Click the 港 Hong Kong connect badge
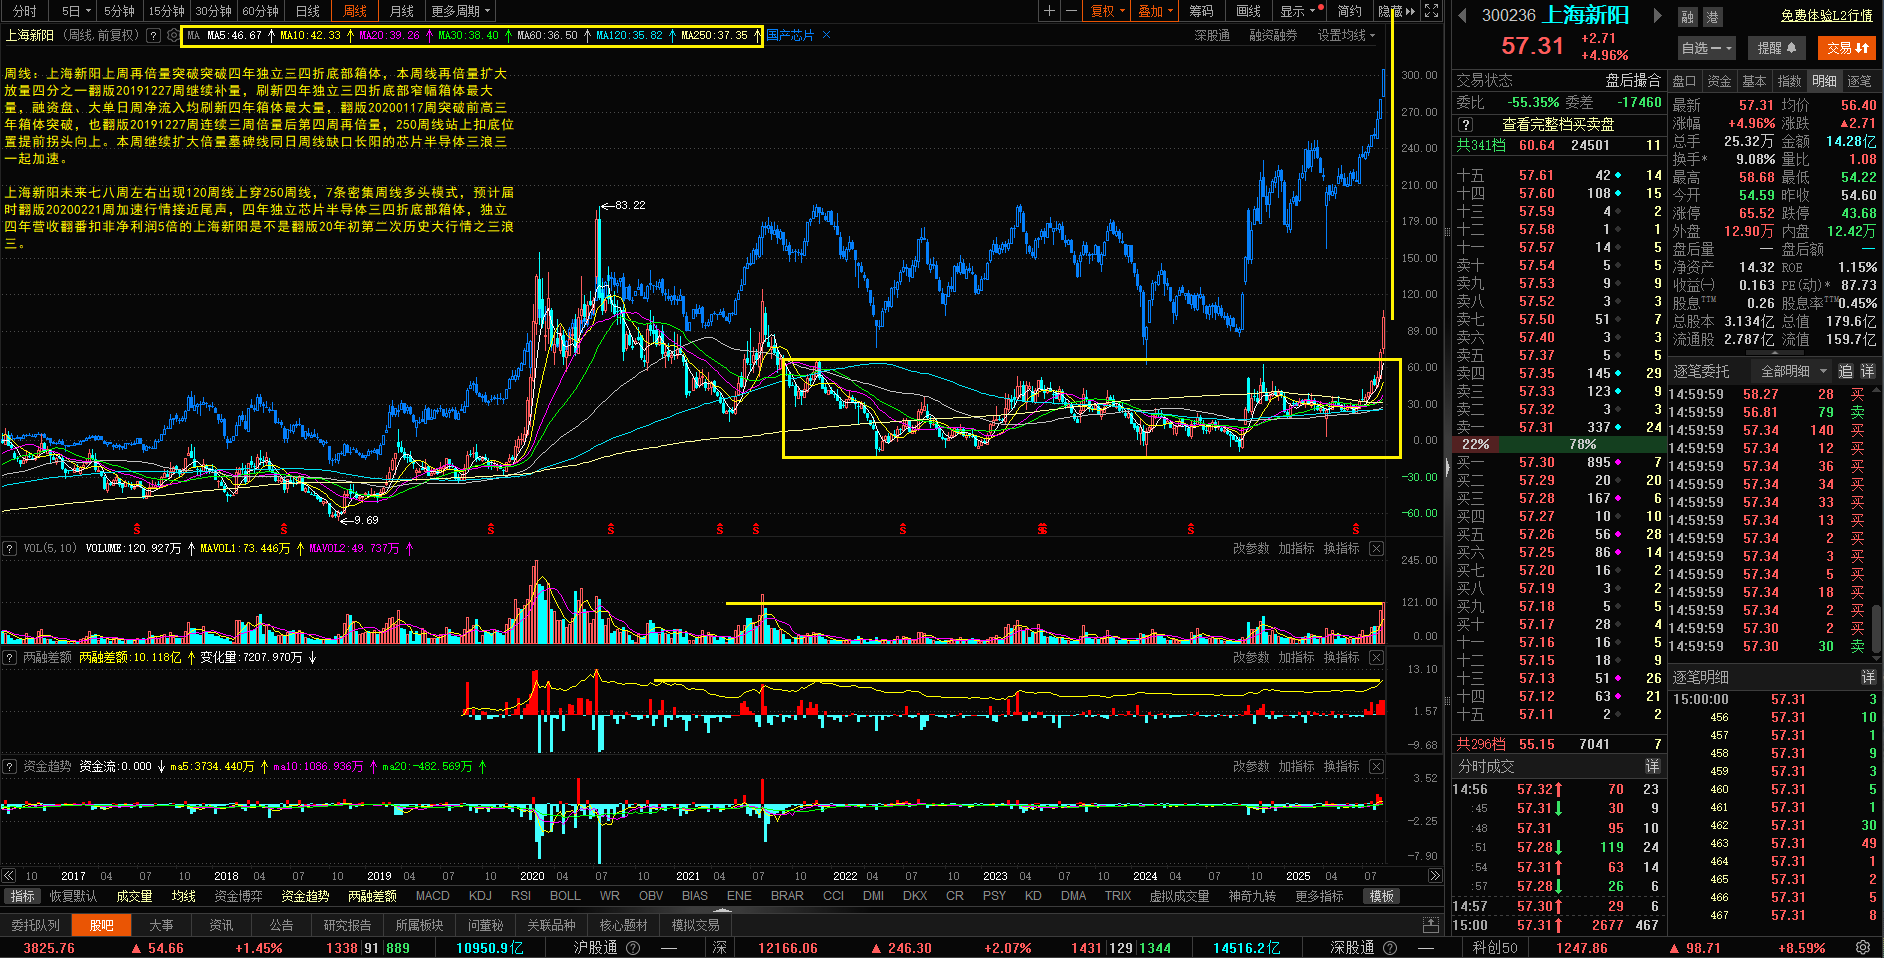 [x=1712, y=17]
